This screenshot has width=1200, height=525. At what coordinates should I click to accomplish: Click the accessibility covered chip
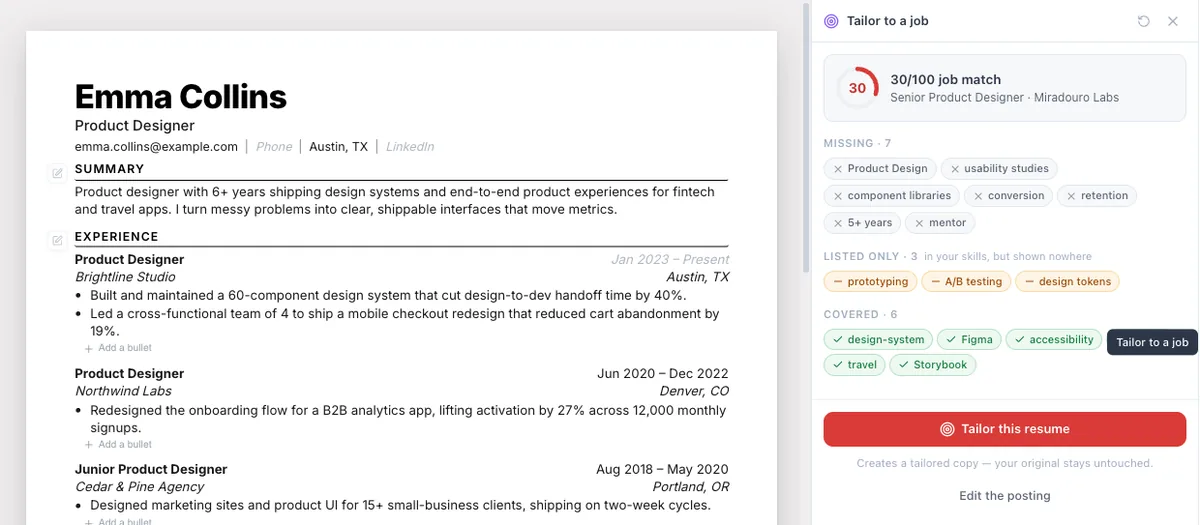(x=1054, y=340)
